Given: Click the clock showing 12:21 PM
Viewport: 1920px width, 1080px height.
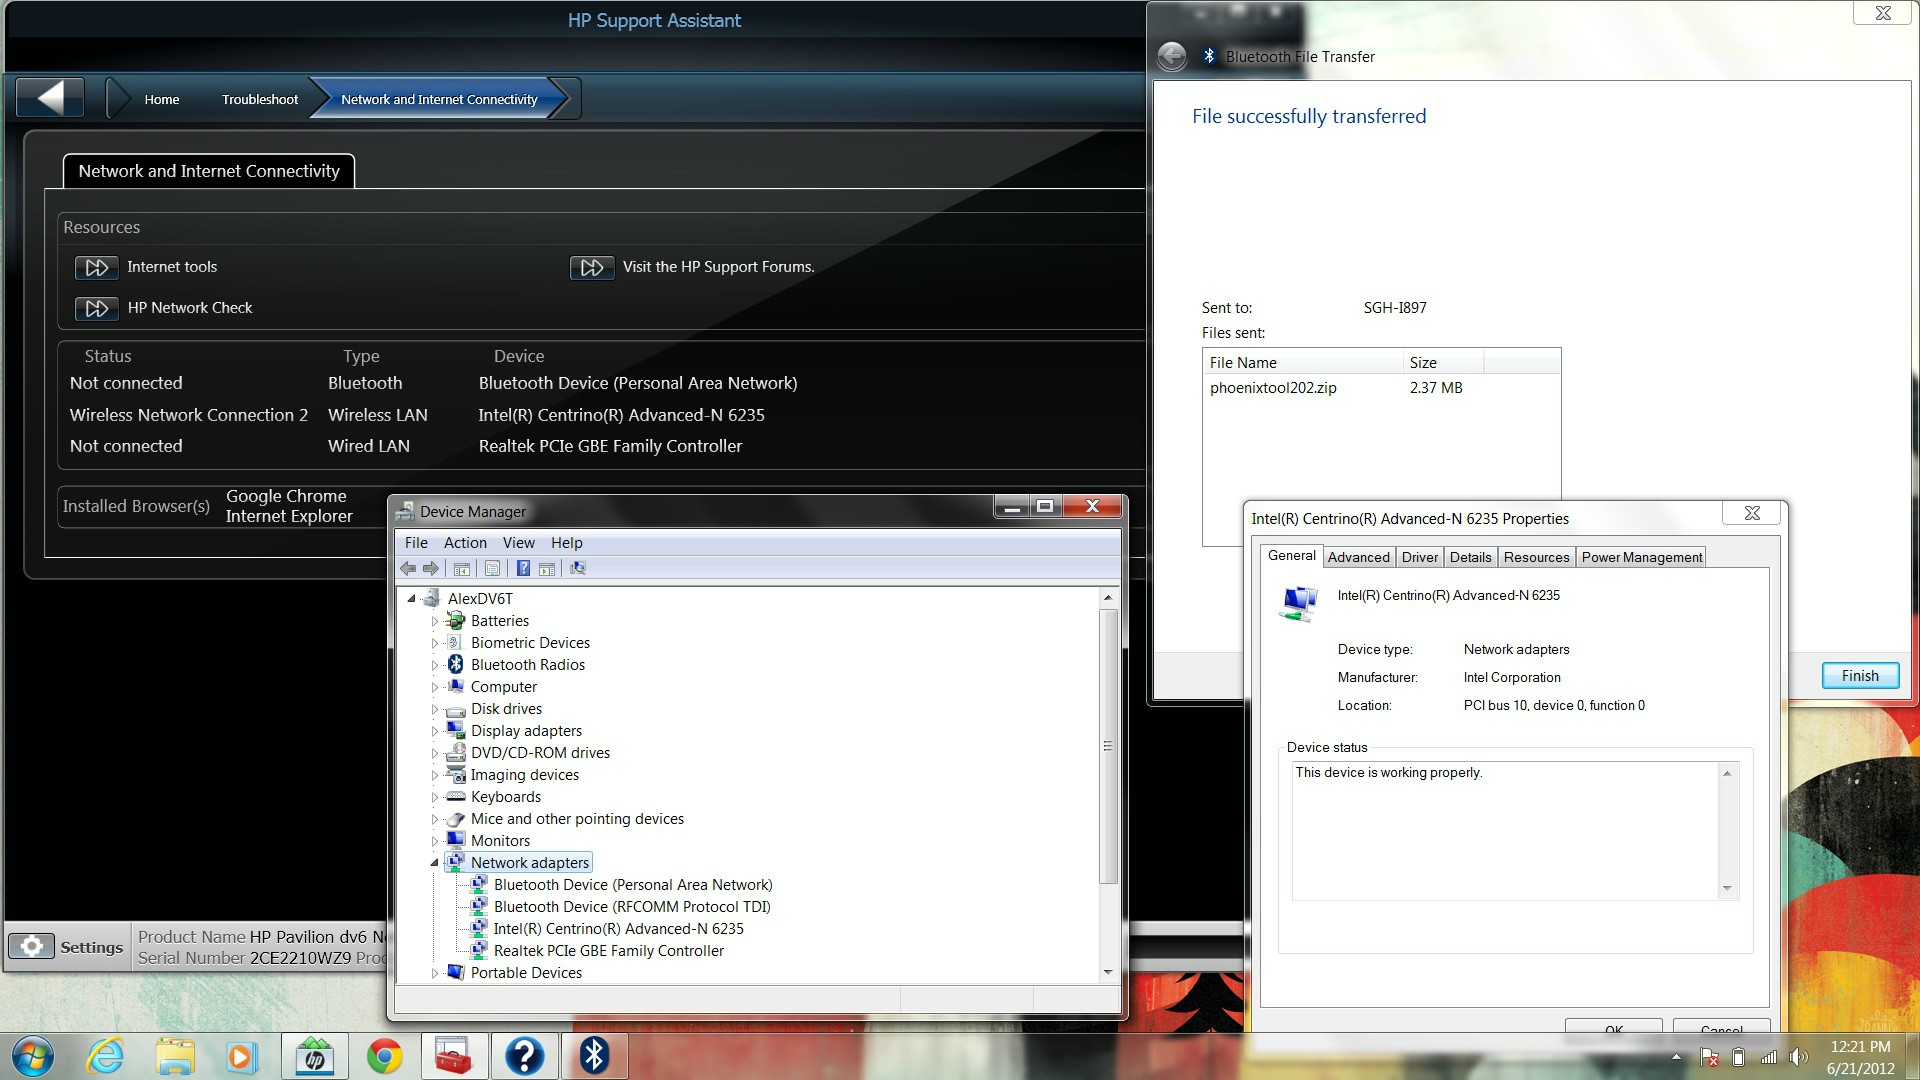Looking at the screenshot, I should 1860,1047.
